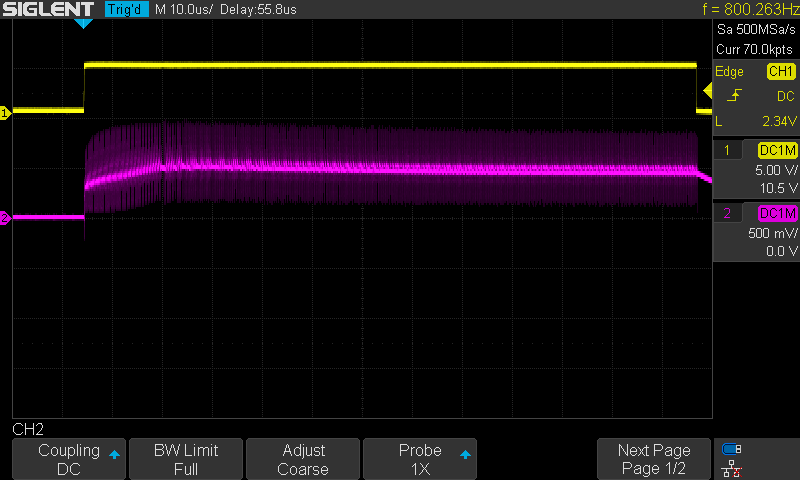The height and width of the screenshot is (480, 800).
Task: Click the trigger L level label
Action: (719, 121)
